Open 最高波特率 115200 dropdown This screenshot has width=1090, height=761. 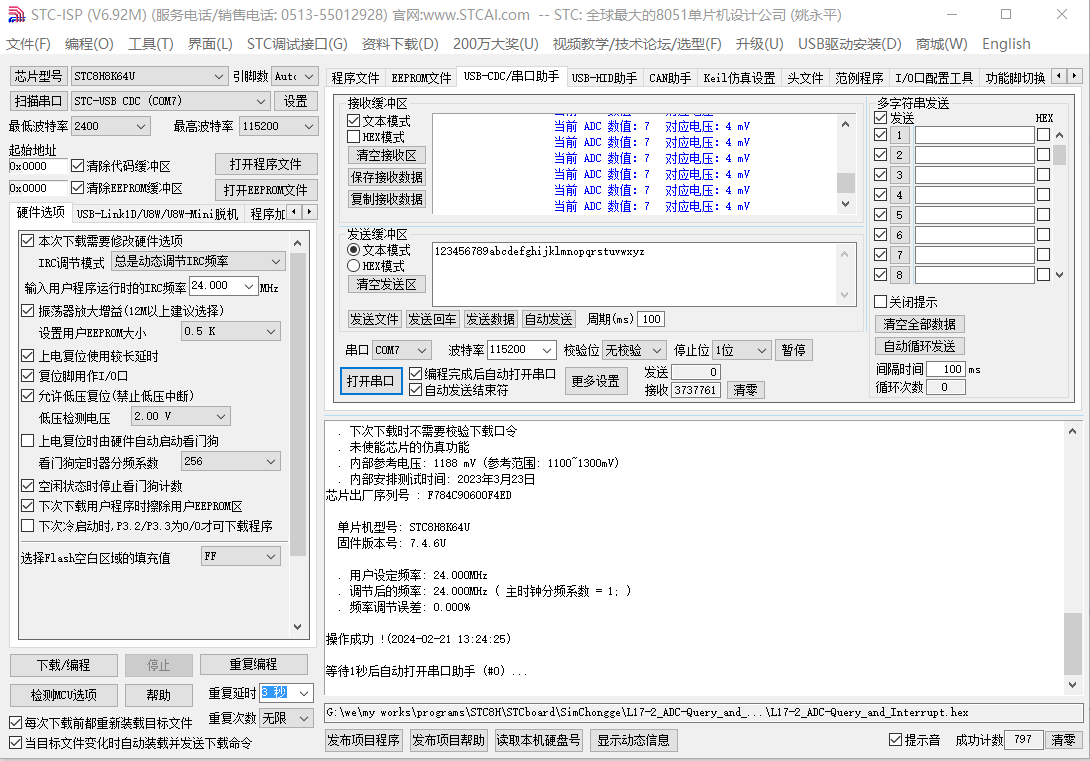tap(278, 126)
